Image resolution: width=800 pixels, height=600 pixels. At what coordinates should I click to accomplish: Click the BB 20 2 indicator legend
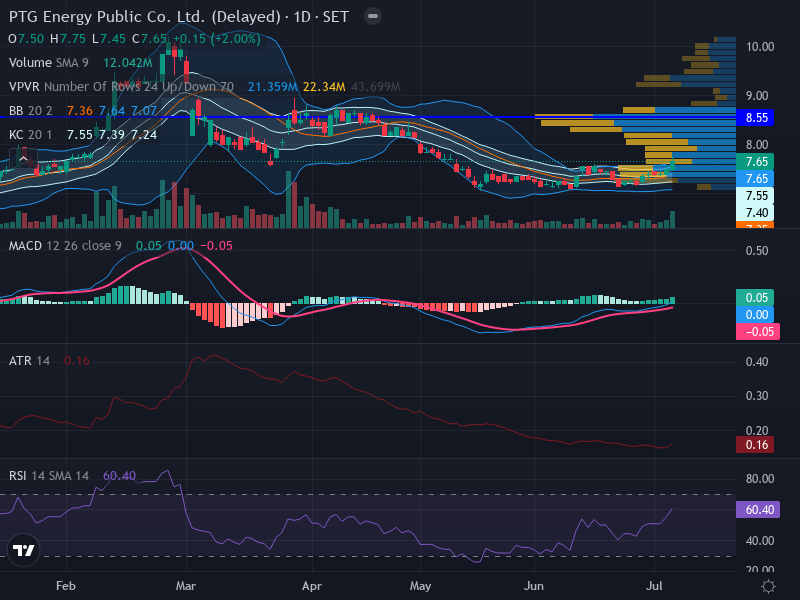(31, 111)
